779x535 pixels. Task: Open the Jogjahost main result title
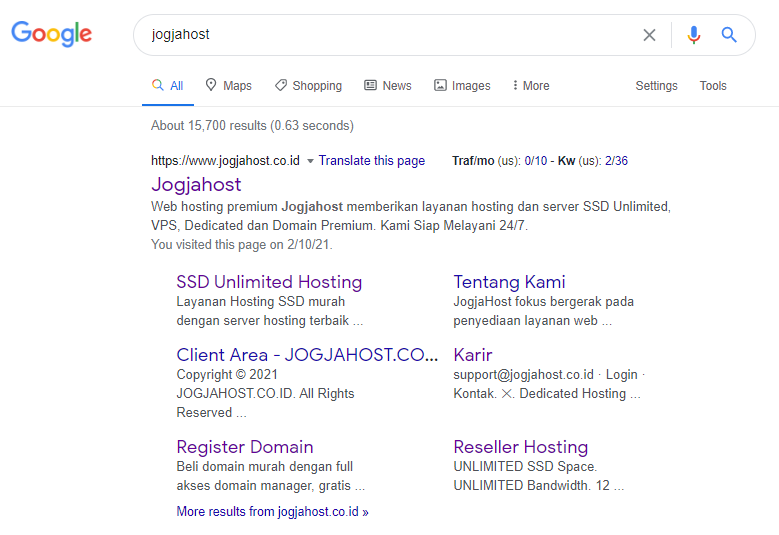point(196,184)
